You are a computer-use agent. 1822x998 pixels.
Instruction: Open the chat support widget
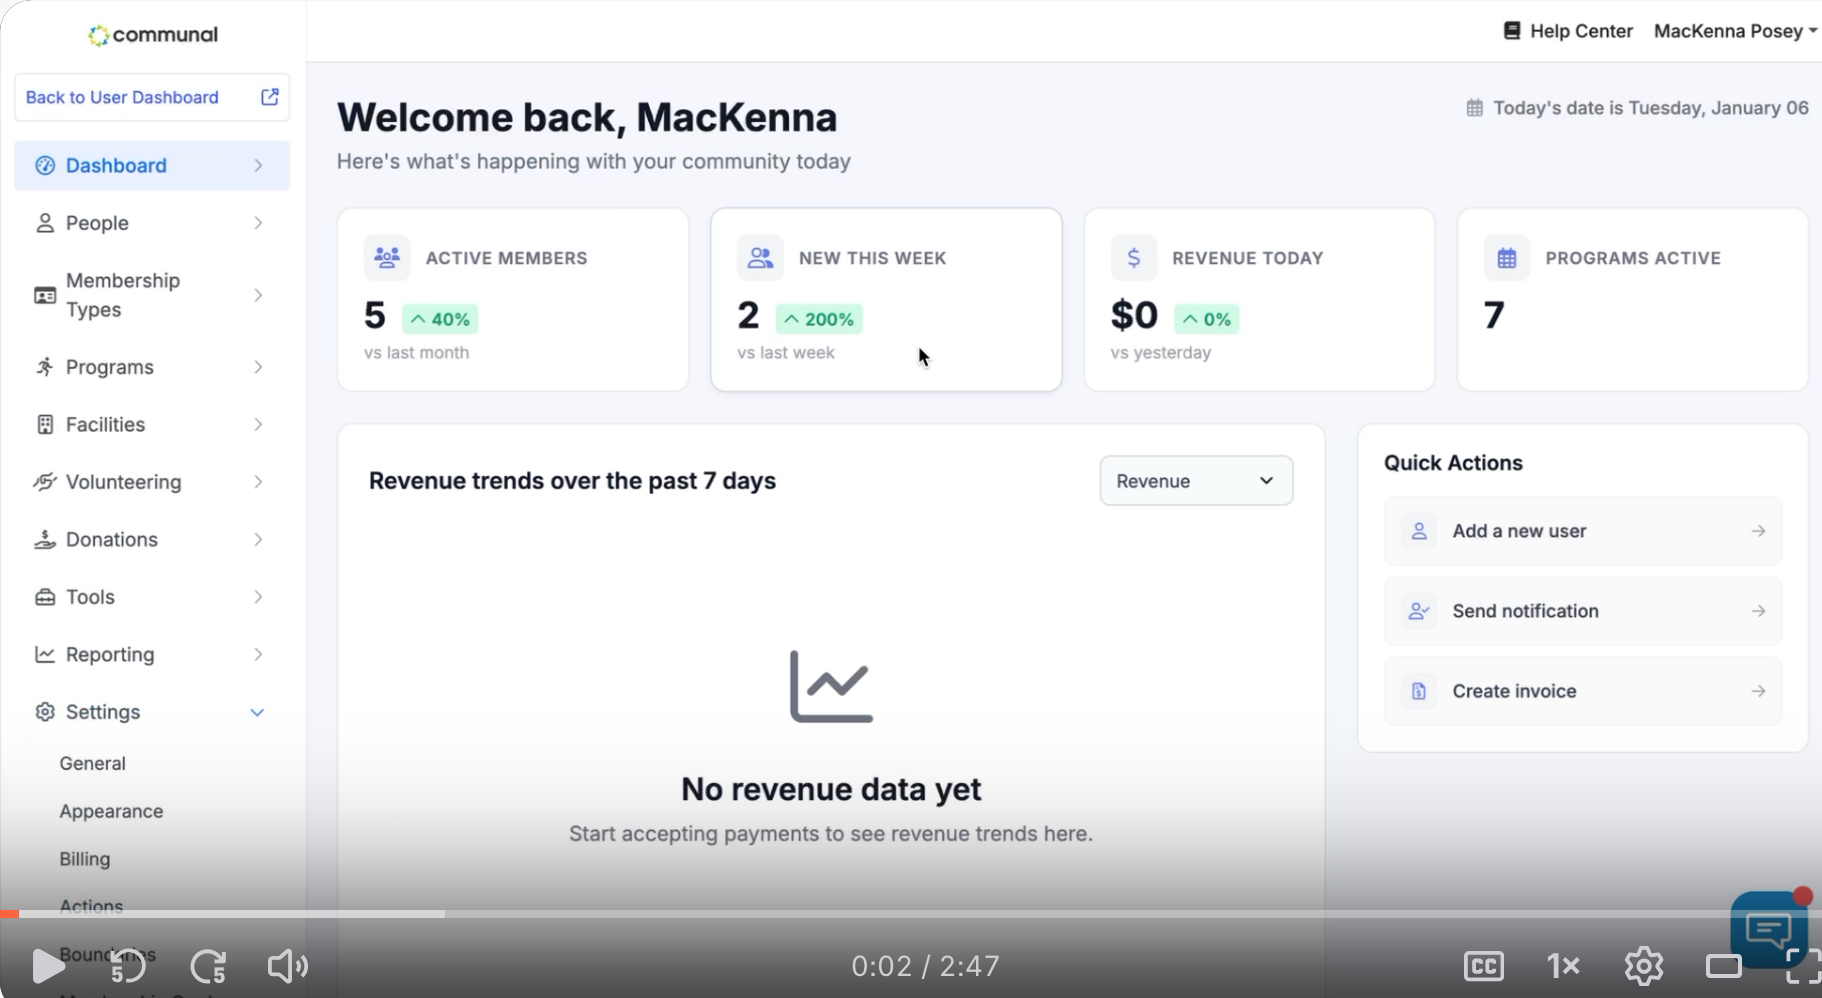1769,928
